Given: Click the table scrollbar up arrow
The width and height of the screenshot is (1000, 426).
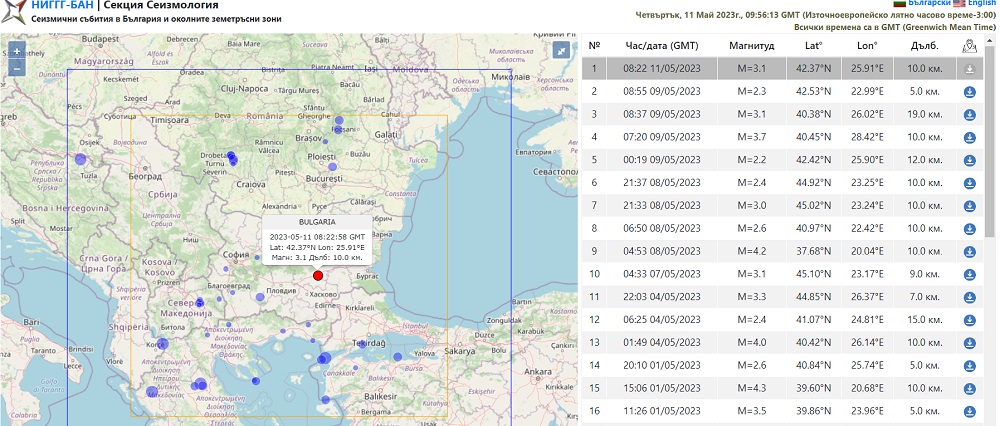Looking at the screenshot, I should click(x=990, y=39).
